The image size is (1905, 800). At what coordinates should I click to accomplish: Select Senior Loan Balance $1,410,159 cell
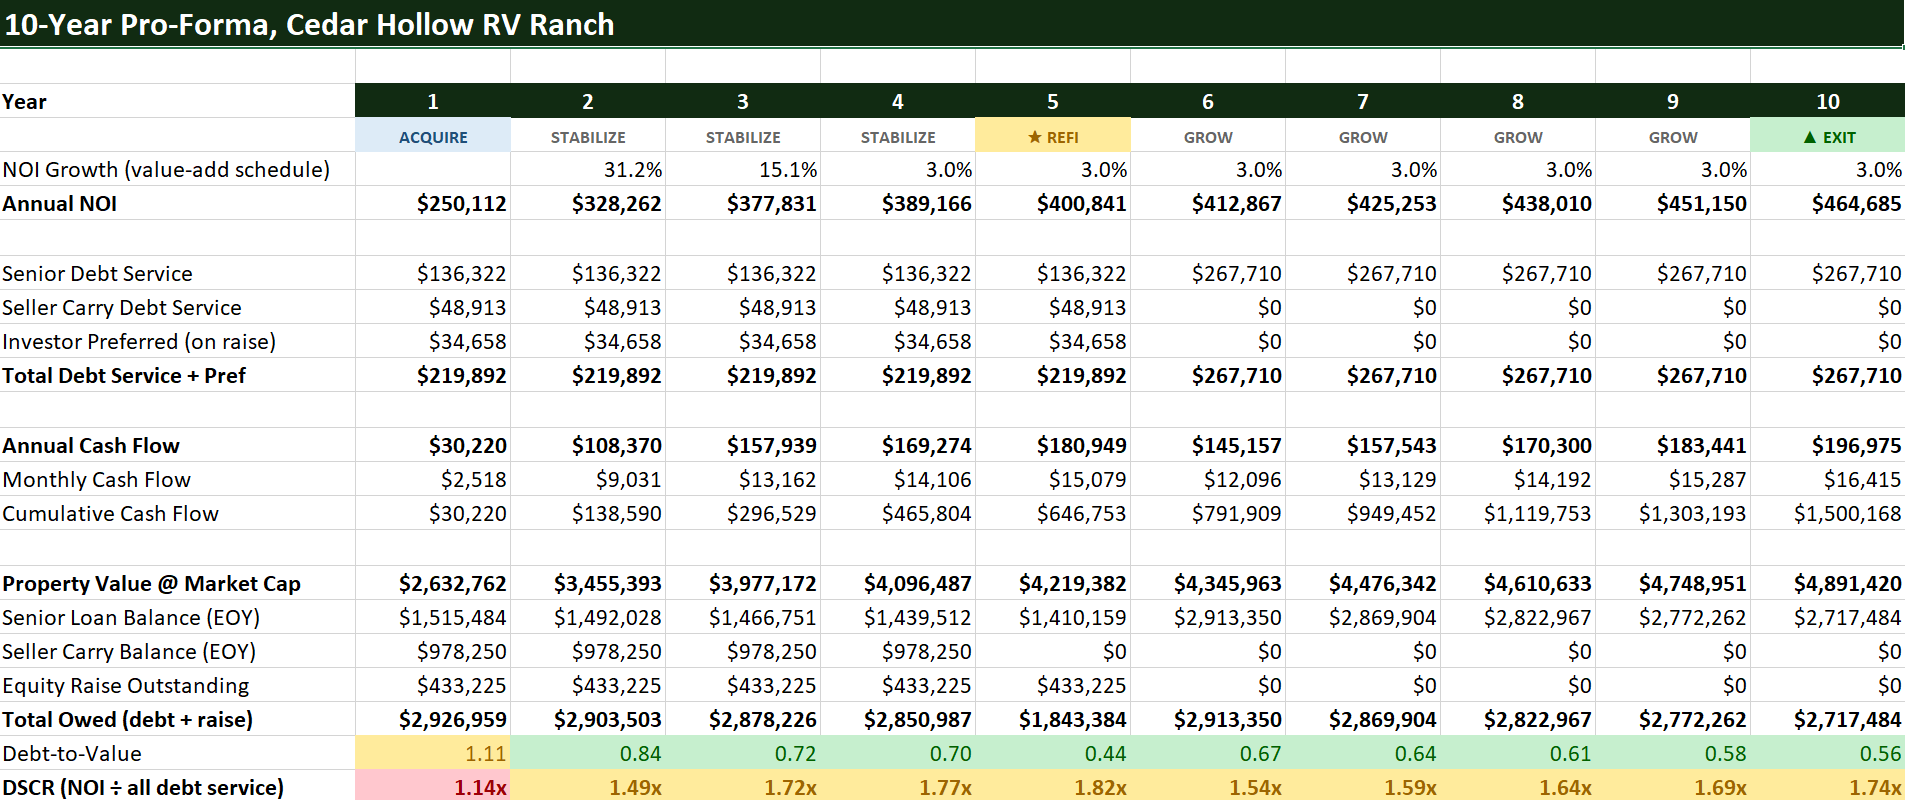click(1053, 618)
